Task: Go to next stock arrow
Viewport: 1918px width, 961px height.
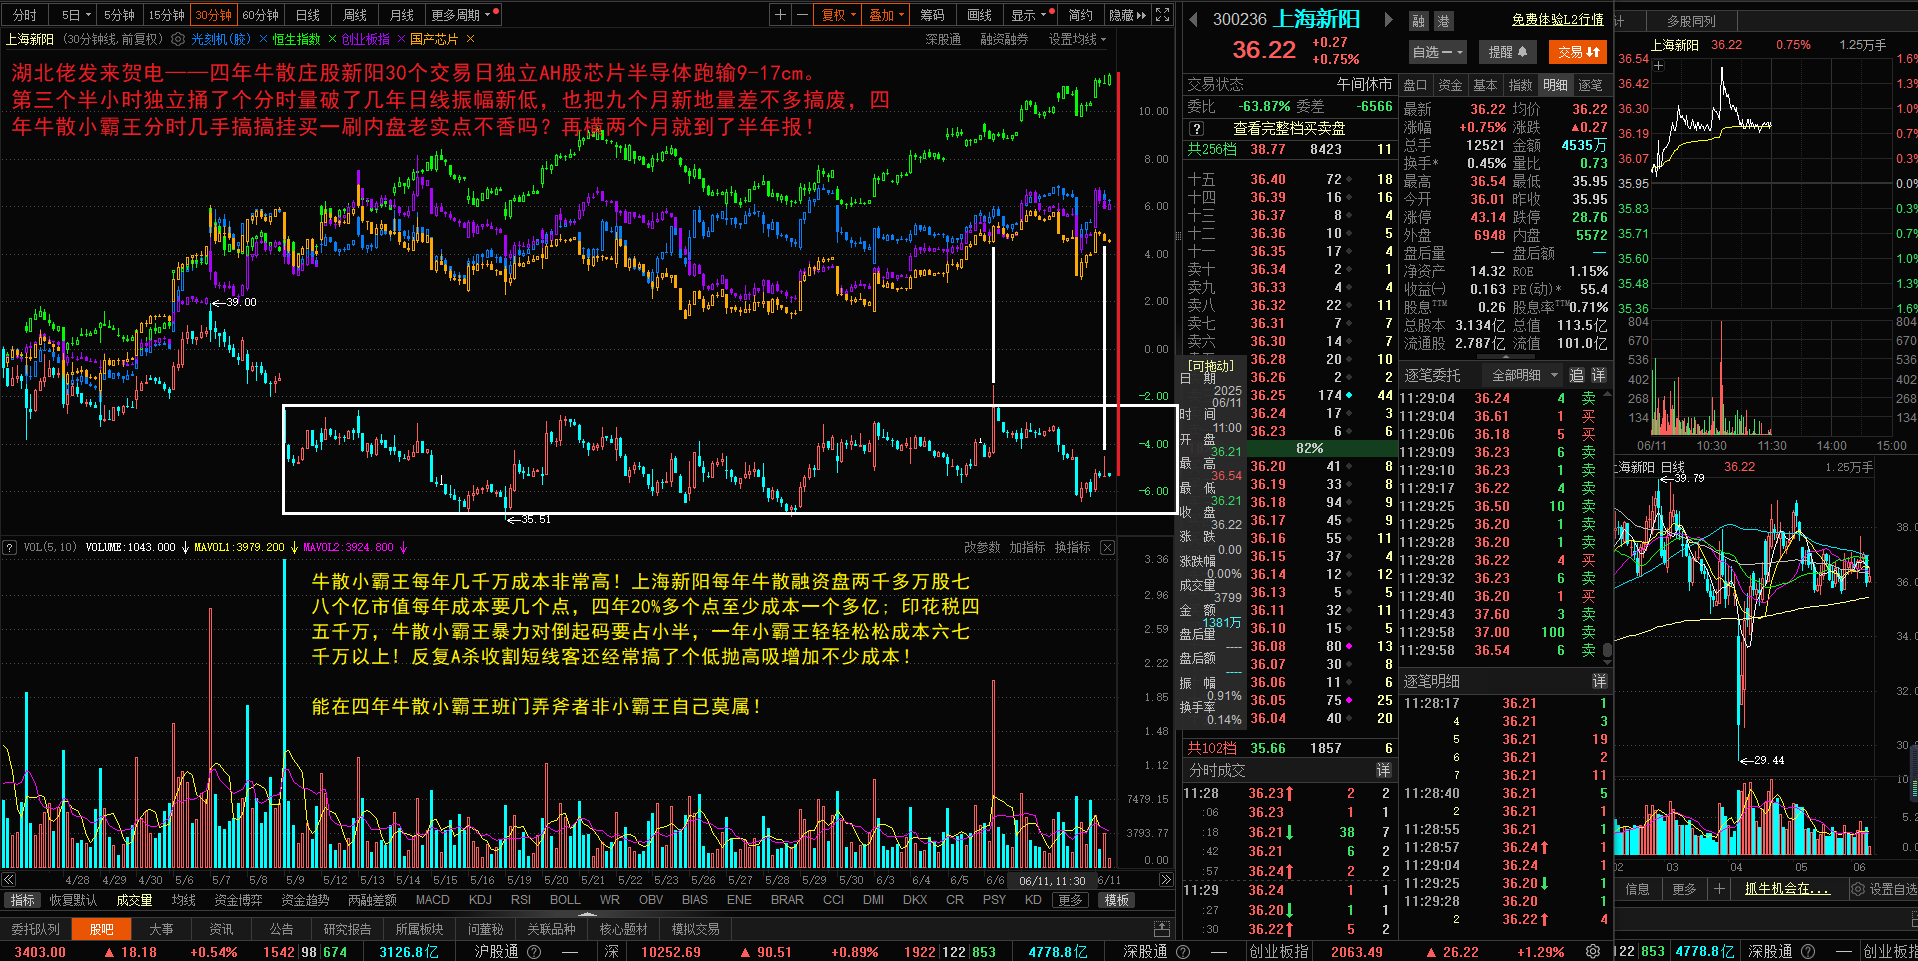Action: pyautogui.click(x=1388, y=19)
